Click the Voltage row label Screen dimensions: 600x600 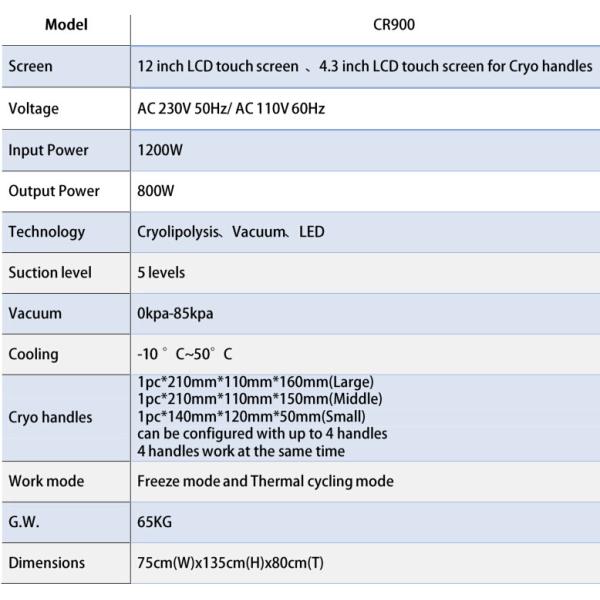(x=34, y=109)
